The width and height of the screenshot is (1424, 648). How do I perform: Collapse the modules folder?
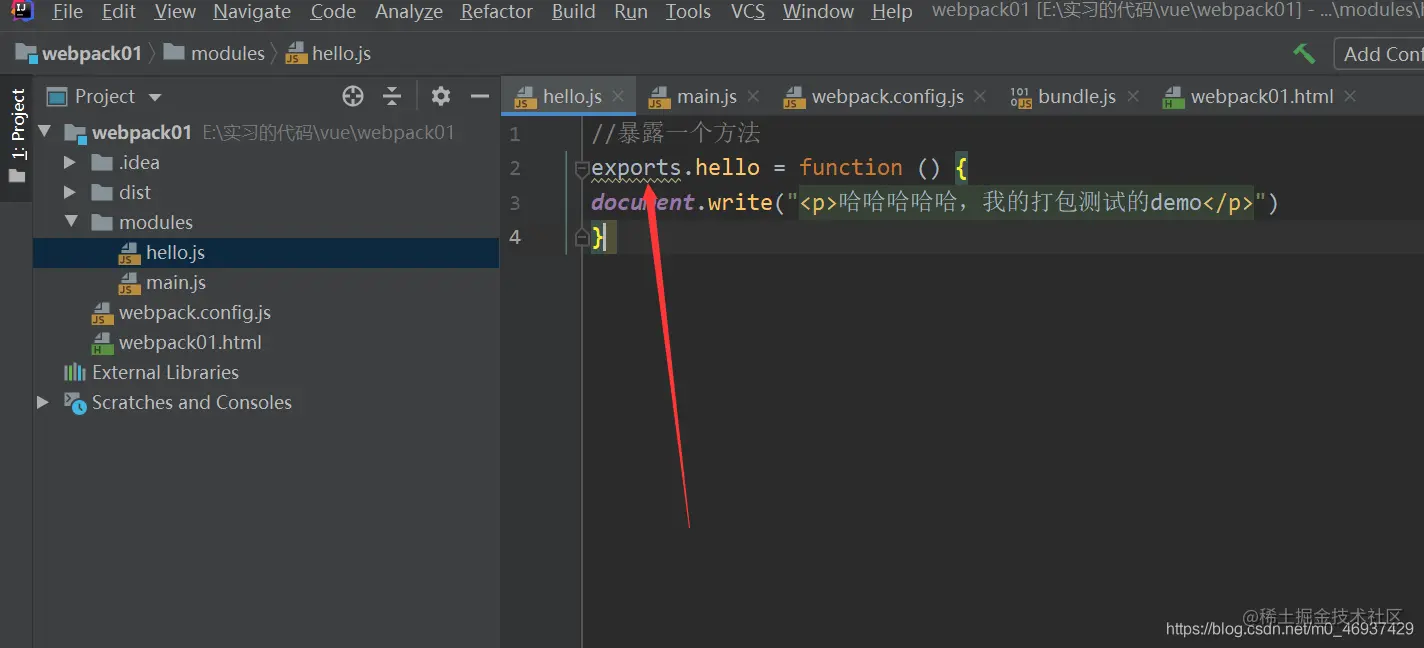[70, 222]
